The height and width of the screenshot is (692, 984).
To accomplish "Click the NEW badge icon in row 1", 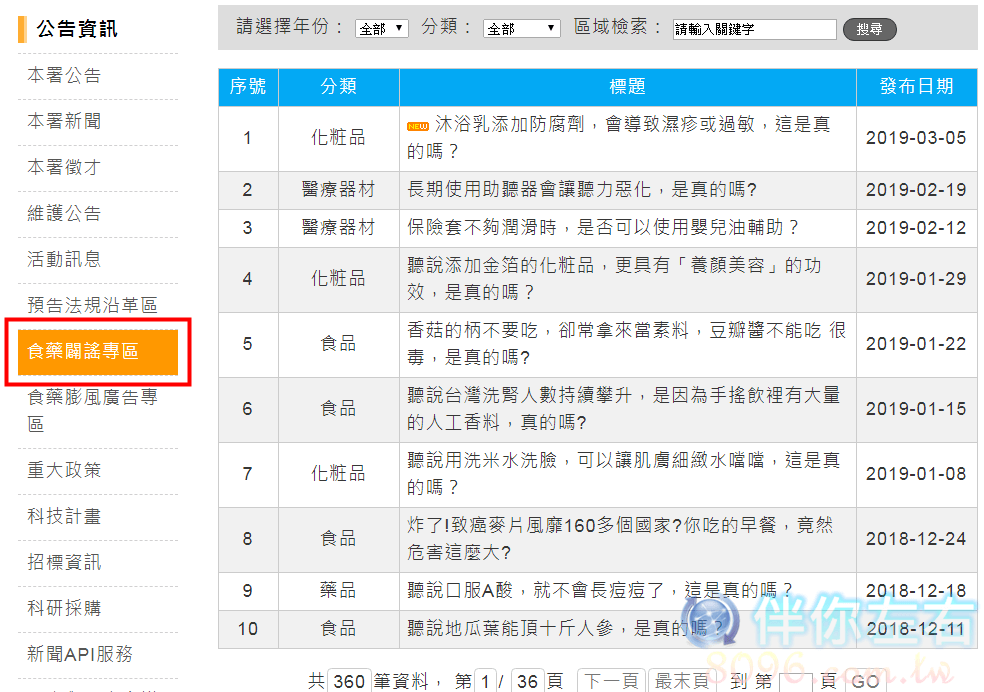I will tap(417, 126).
